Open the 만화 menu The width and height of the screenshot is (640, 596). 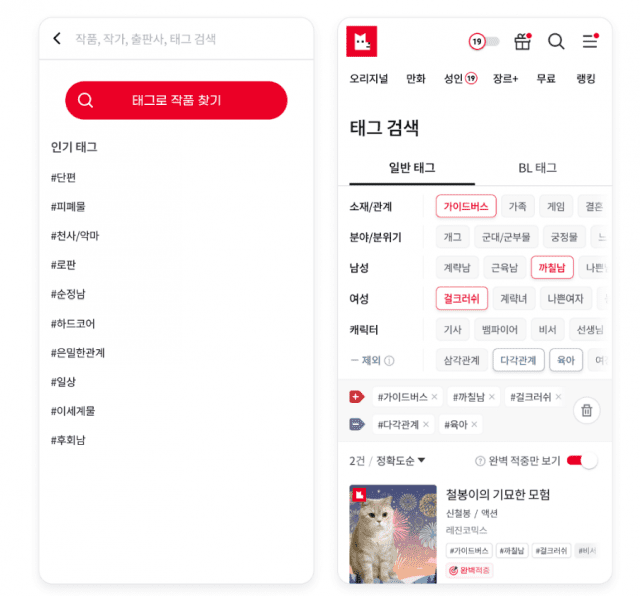[x=416, y=78]
